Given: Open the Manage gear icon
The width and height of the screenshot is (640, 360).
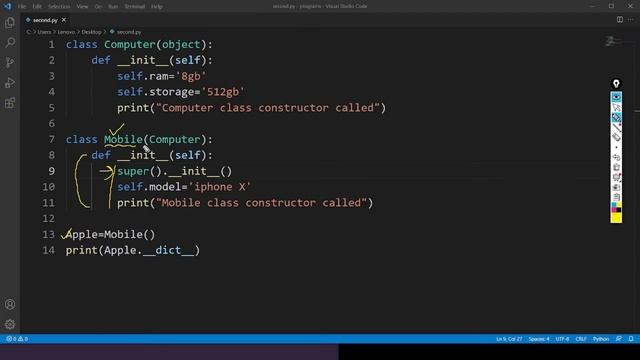Looking at the screenshot, I should pos(10,324).
